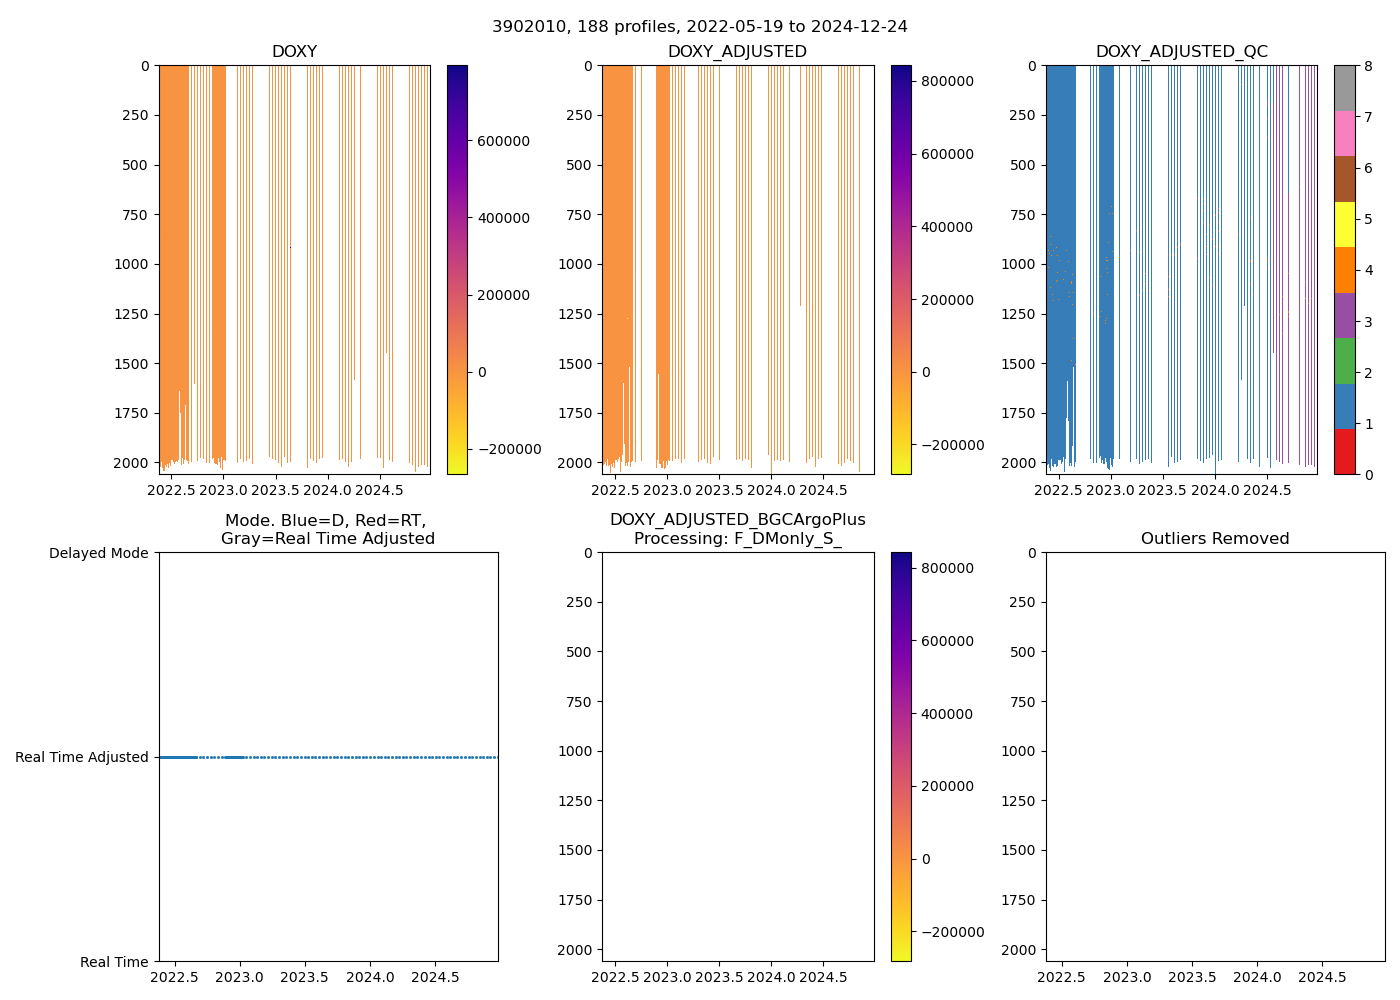This screenshot has width=1400, height=1000.
Task: Click the green segment of QC colorbar
Action: coord(1344,361)
